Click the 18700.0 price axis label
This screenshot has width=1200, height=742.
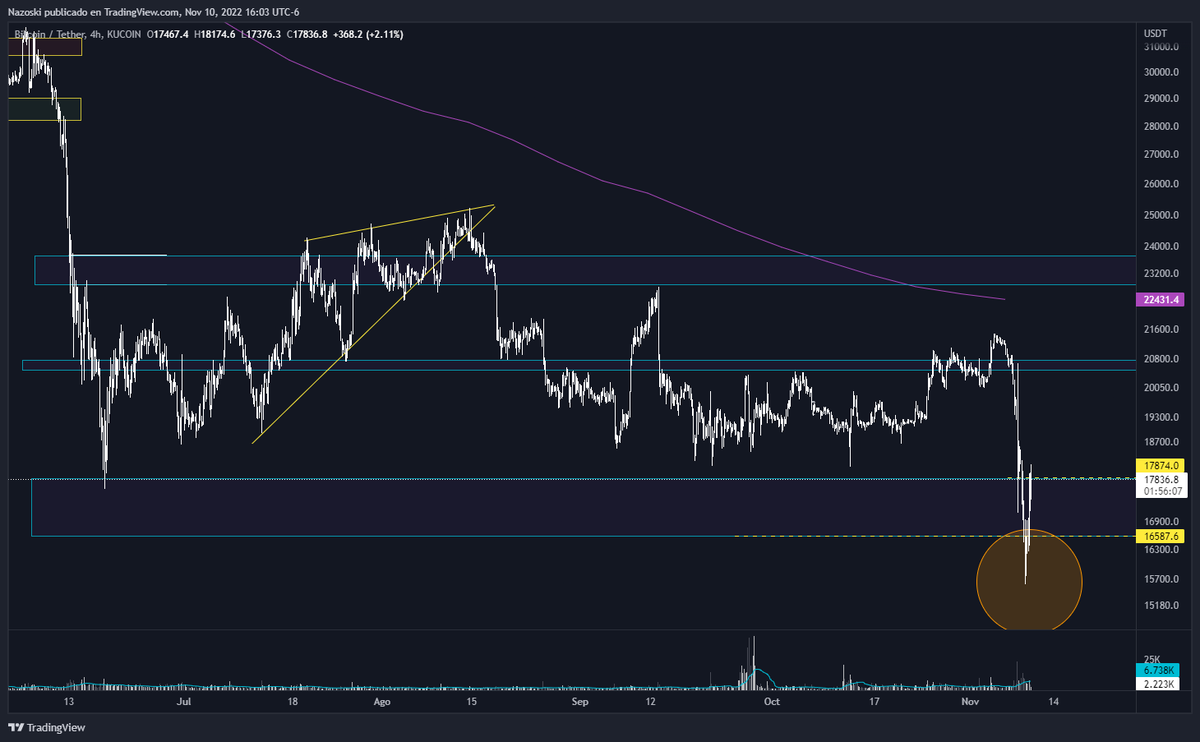coord(1160,442)
